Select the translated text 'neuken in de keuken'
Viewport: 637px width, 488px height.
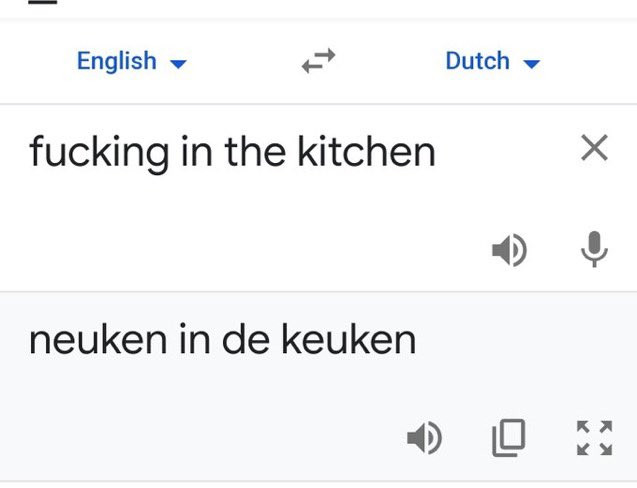(222, 340)
